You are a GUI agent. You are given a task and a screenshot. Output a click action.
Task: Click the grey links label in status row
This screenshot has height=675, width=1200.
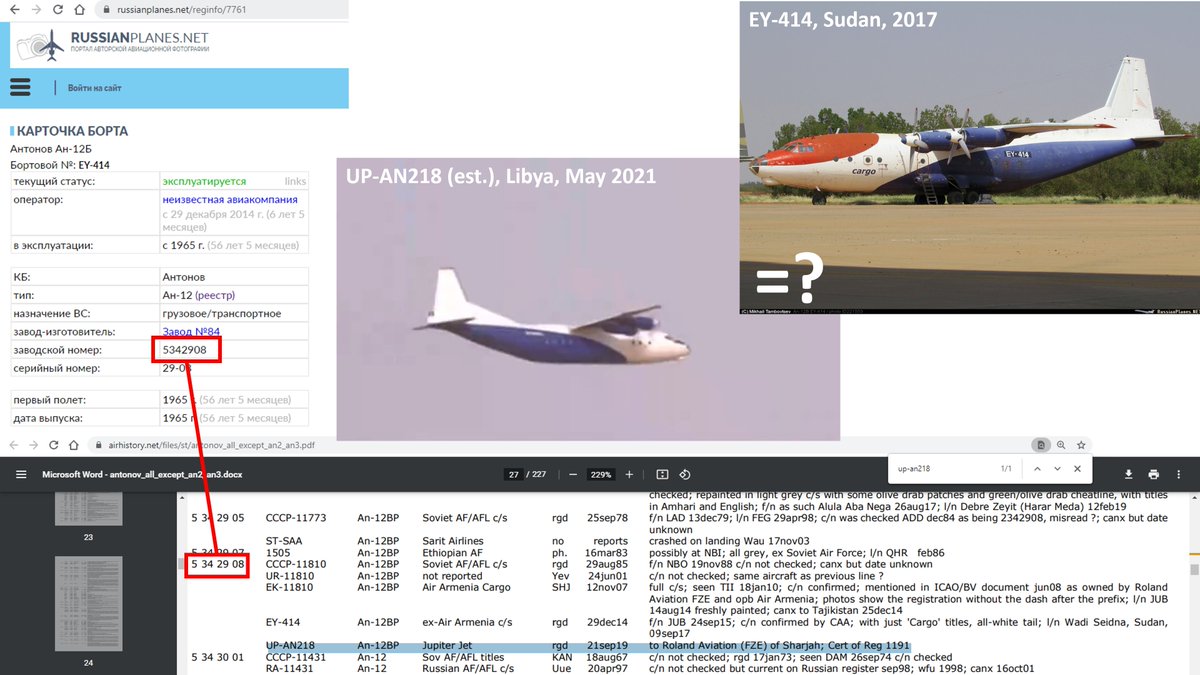(295, 181)
